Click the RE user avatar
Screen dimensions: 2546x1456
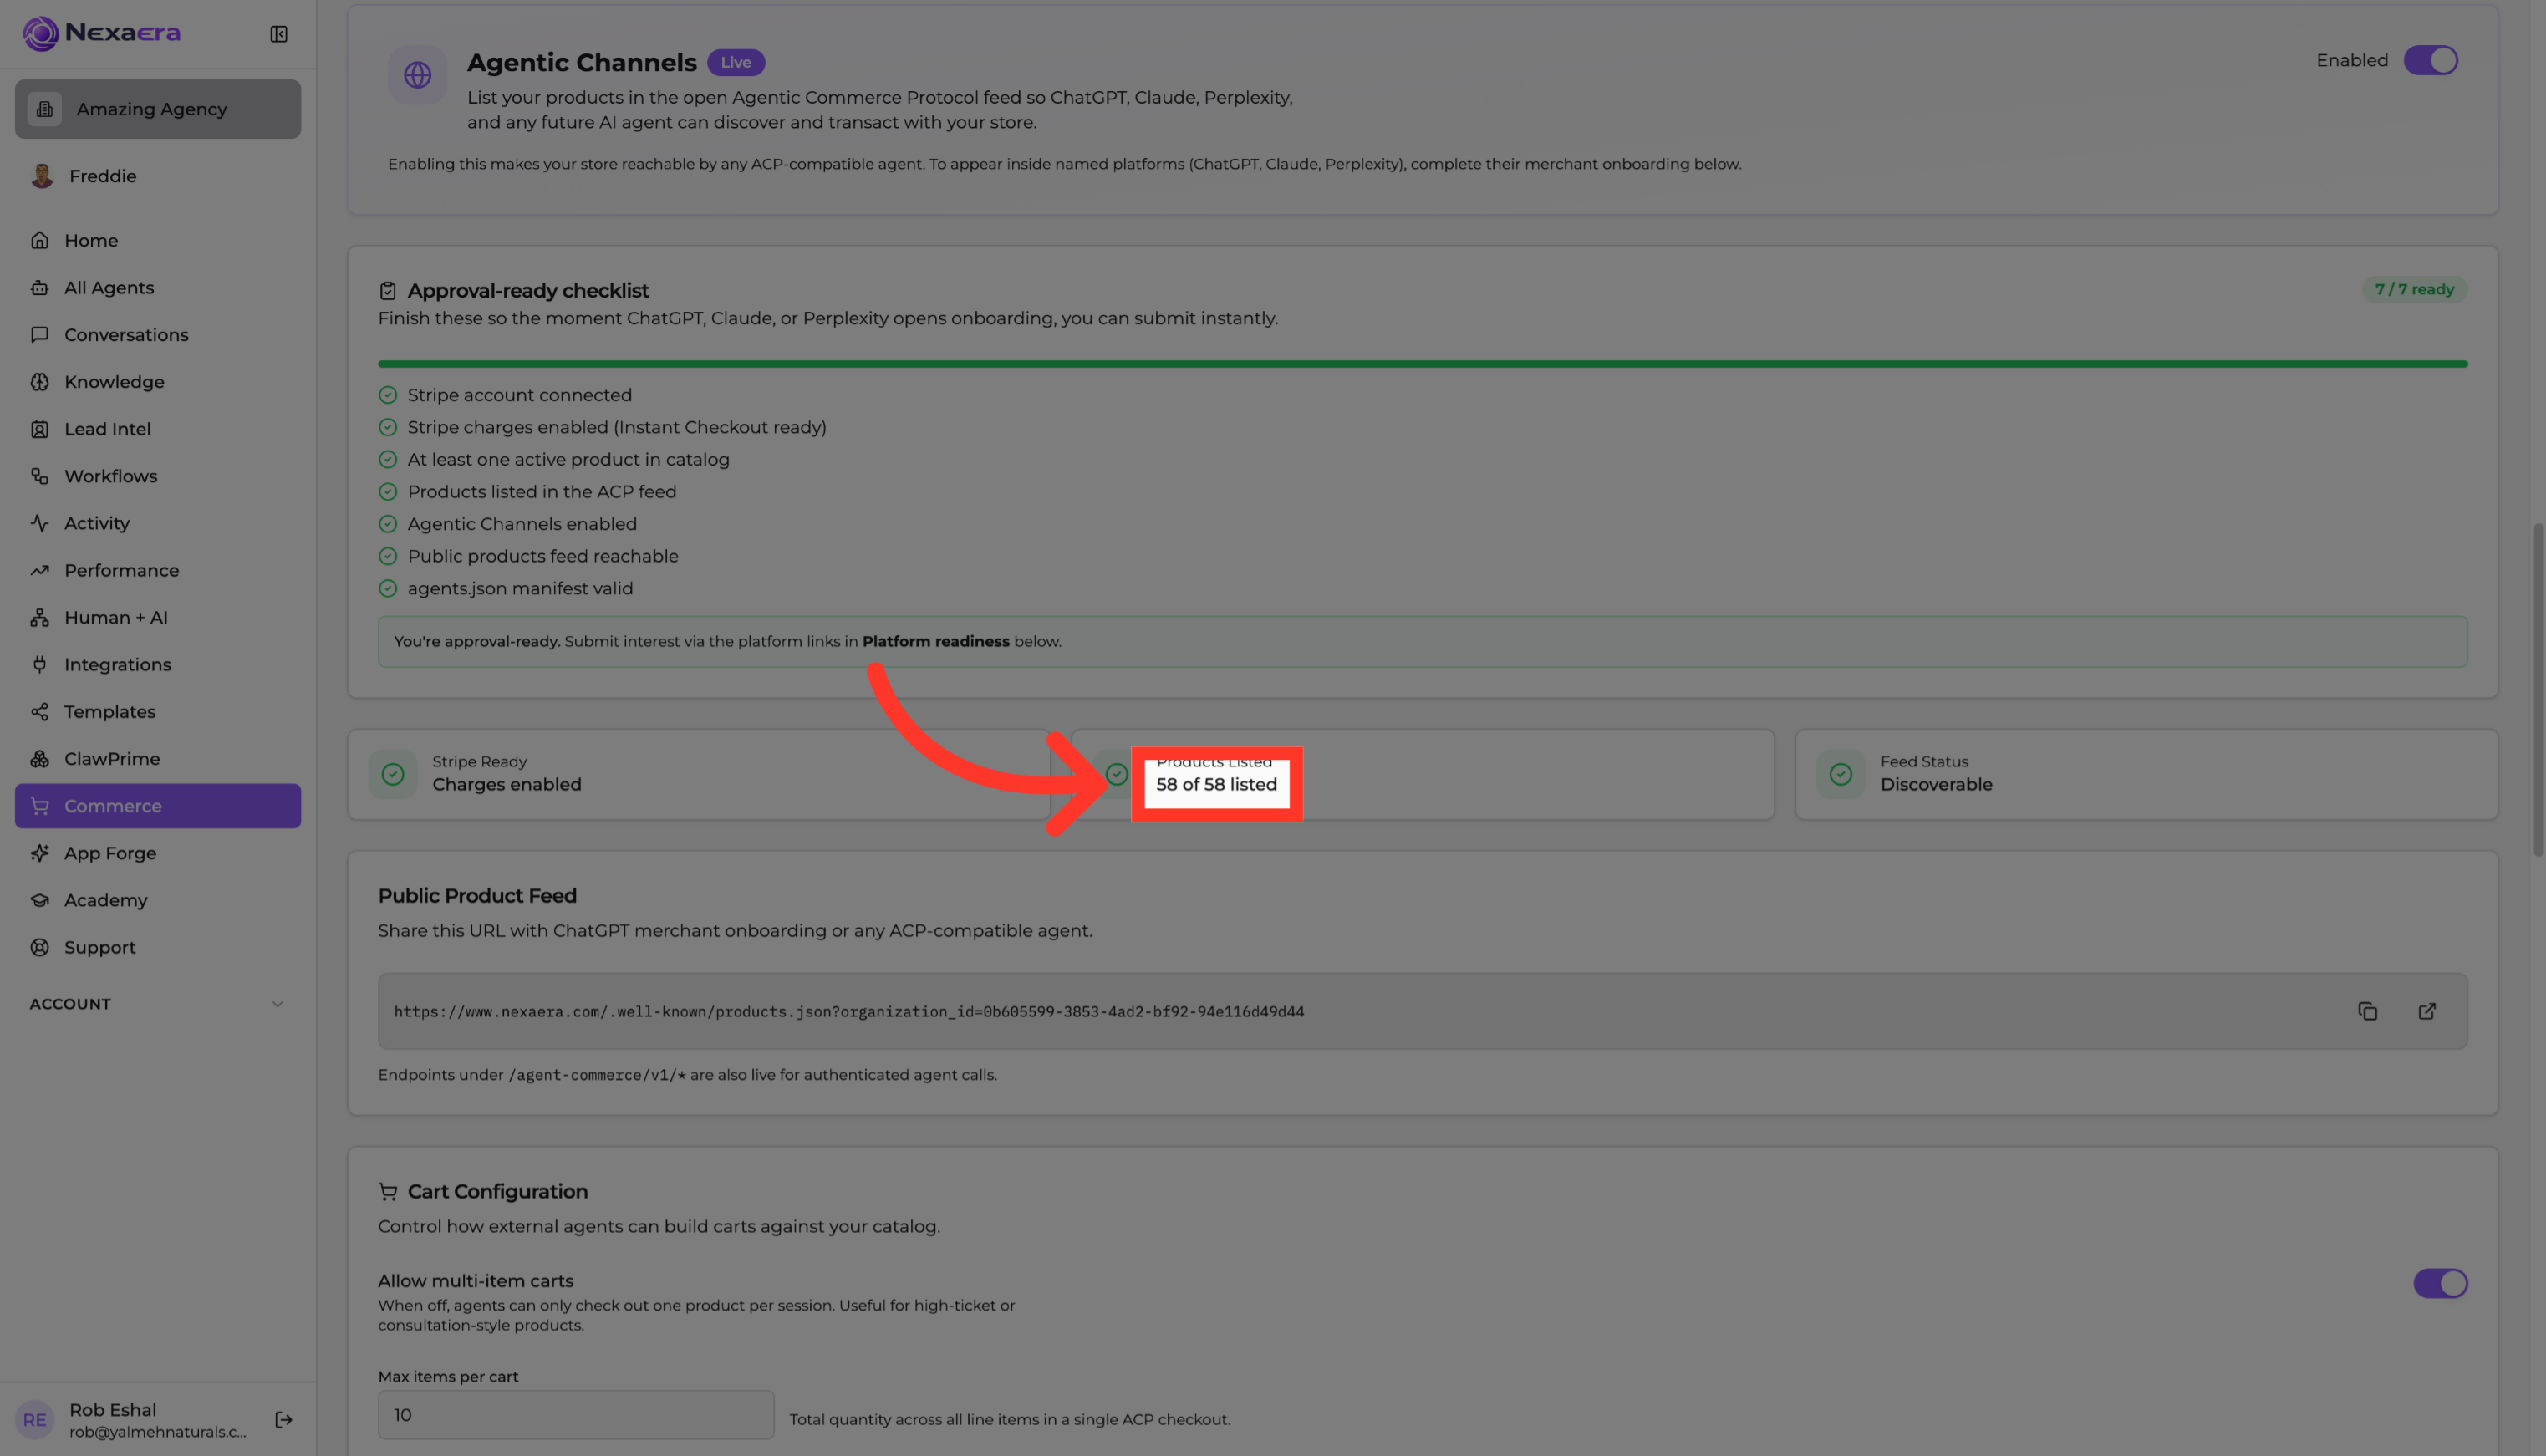(35, 1419)
